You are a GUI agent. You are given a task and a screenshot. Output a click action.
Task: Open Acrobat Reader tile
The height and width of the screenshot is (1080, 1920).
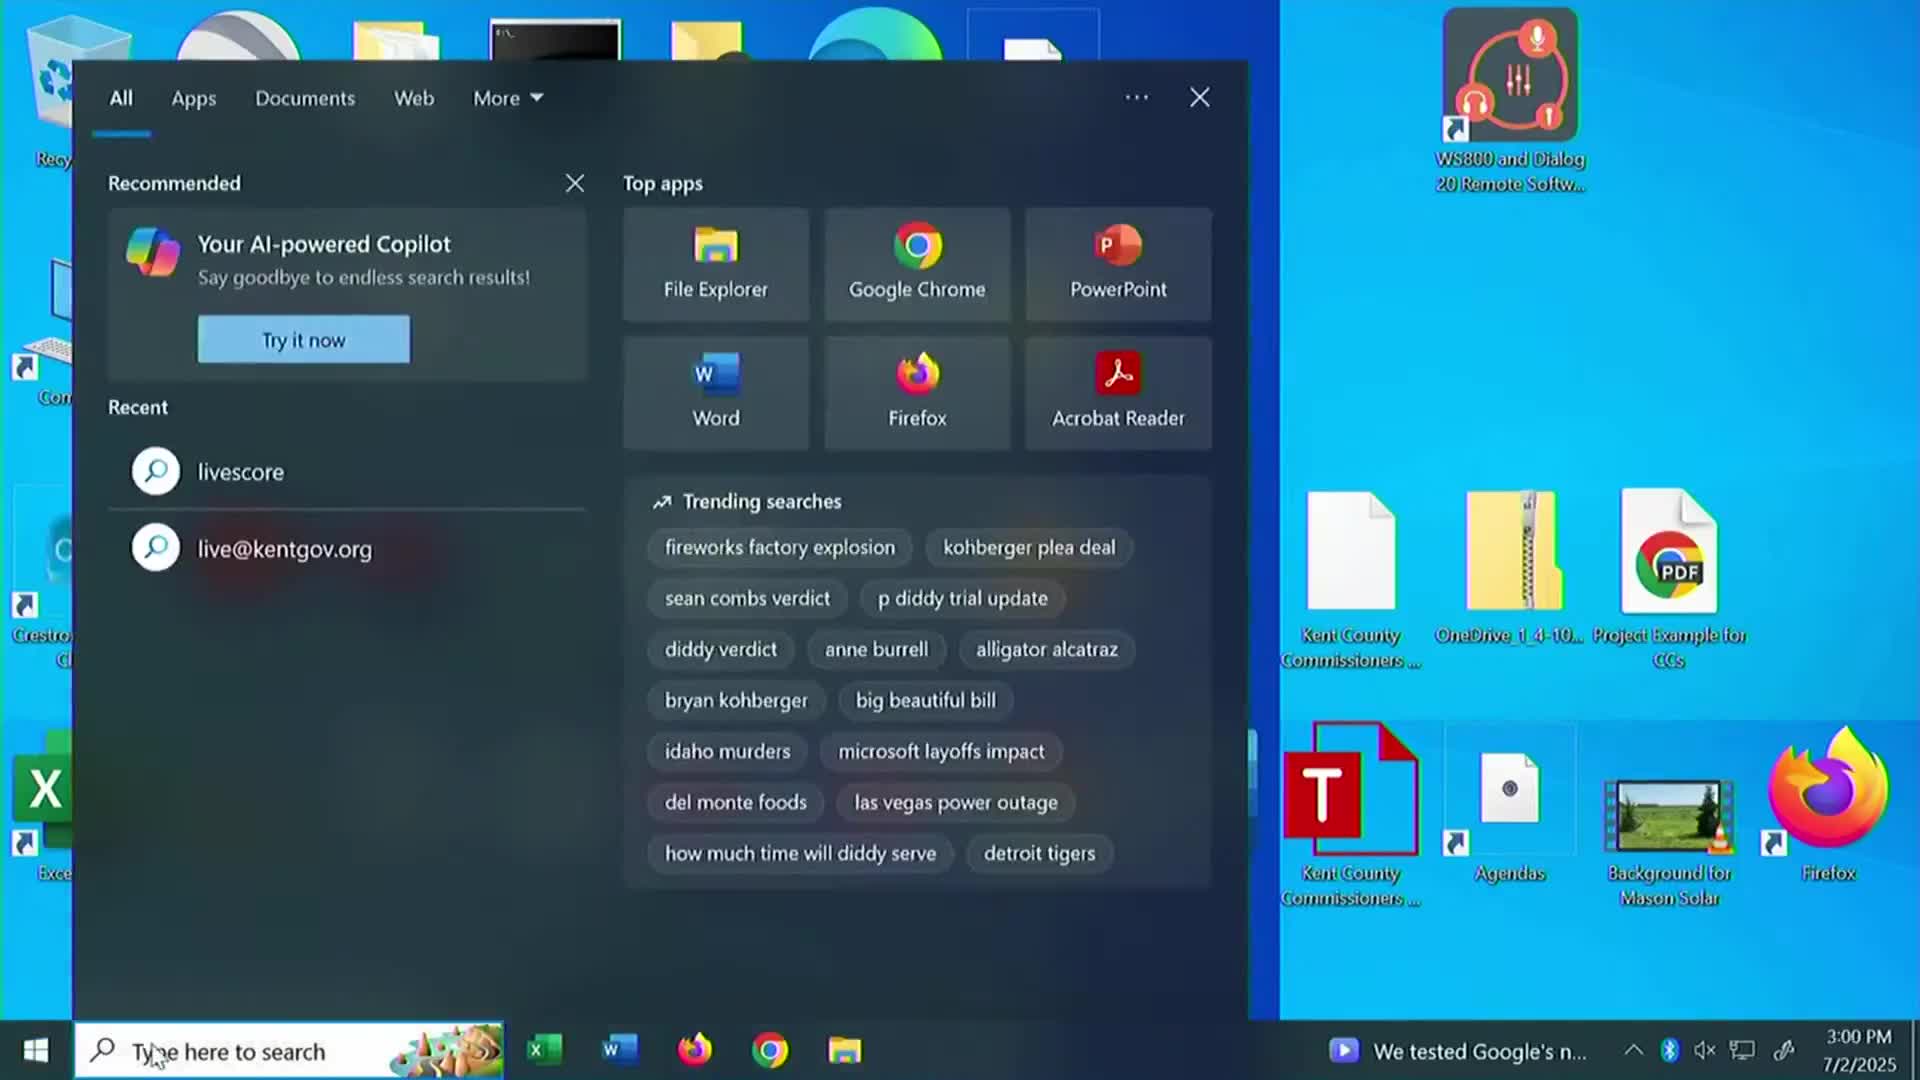pyautogui.click(x=1118, y=393)
